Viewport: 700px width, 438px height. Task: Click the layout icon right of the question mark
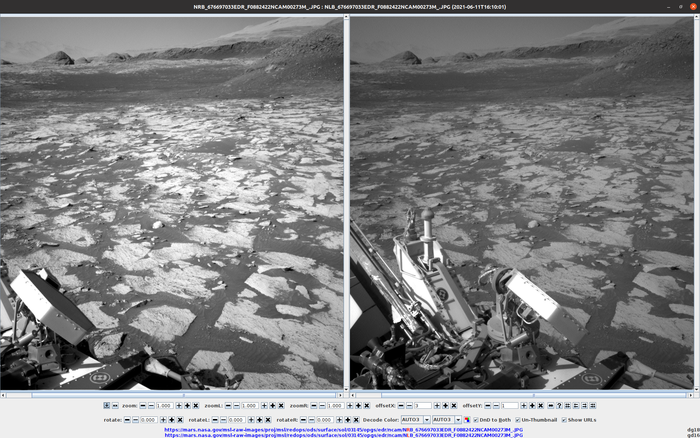click(567, 405)
